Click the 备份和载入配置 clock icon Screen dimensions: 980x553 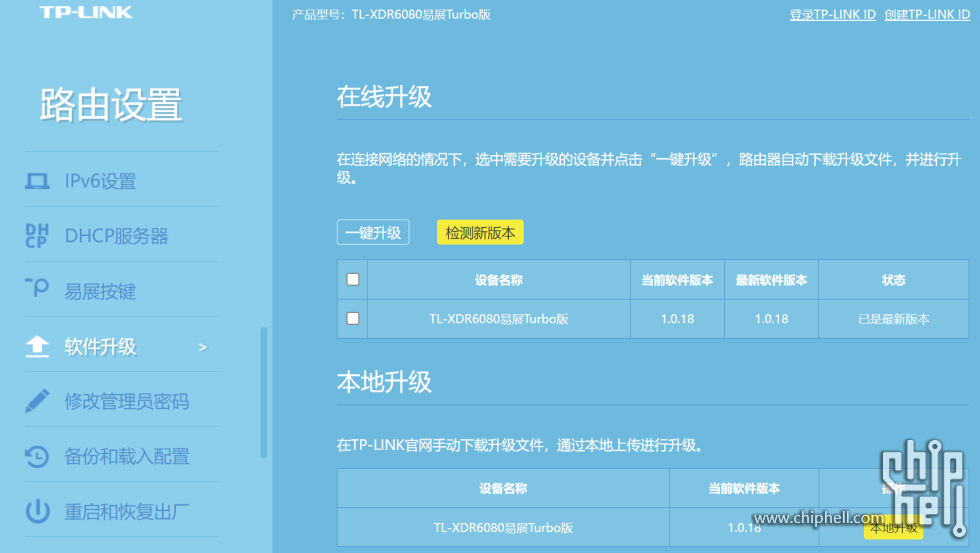[x=37, y=457]
